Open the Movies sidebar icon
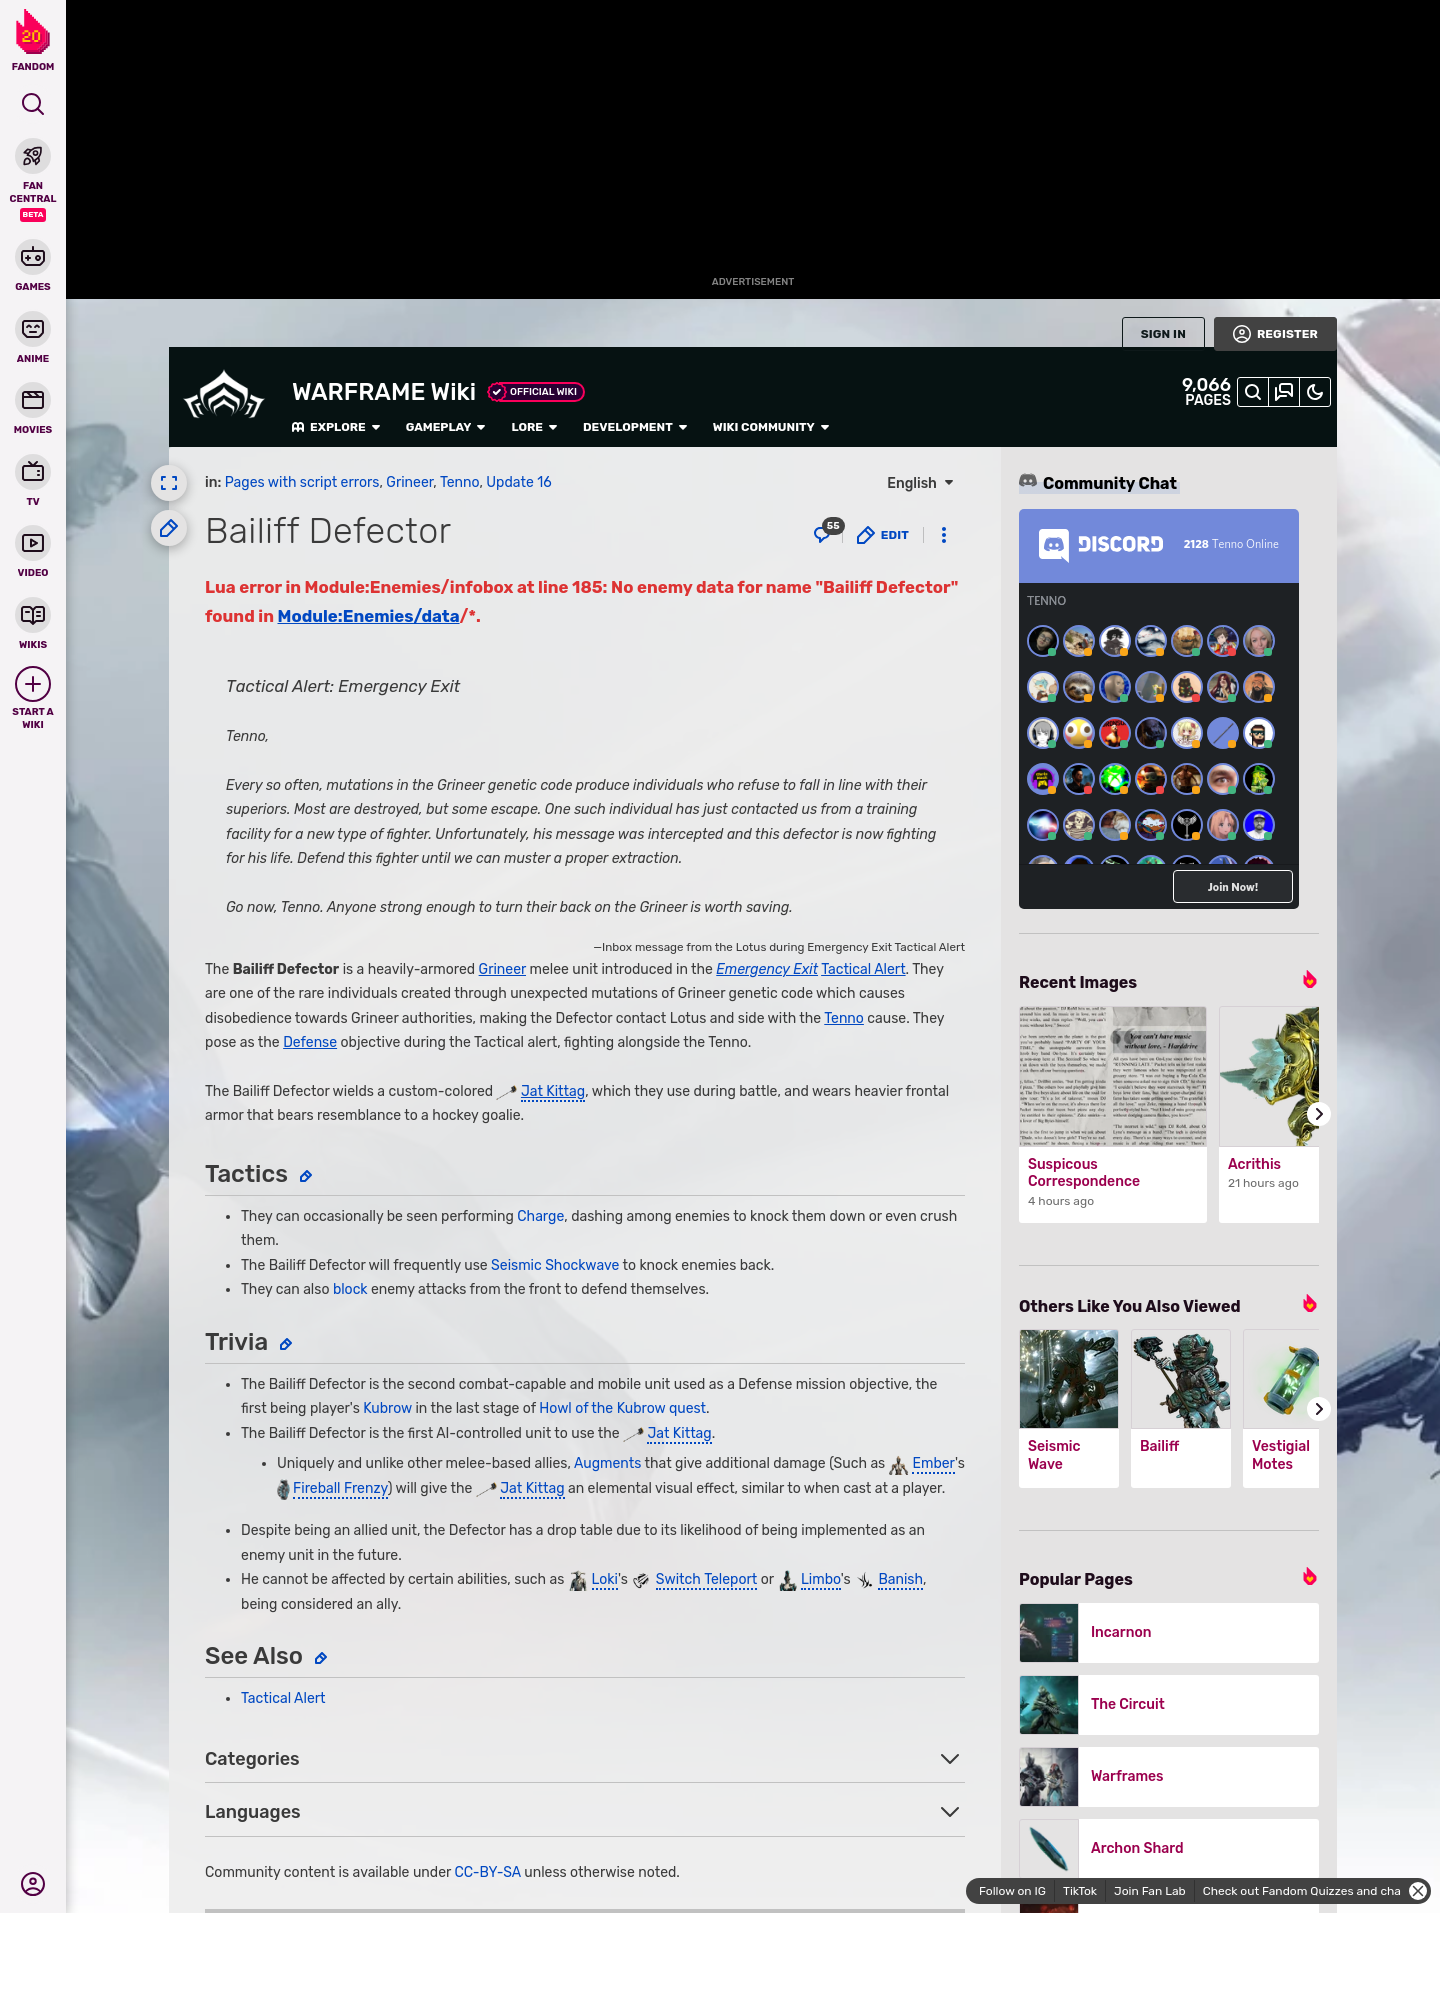Image resolution: width=1440 pixels, height=2000 pixels. (33, 400)
